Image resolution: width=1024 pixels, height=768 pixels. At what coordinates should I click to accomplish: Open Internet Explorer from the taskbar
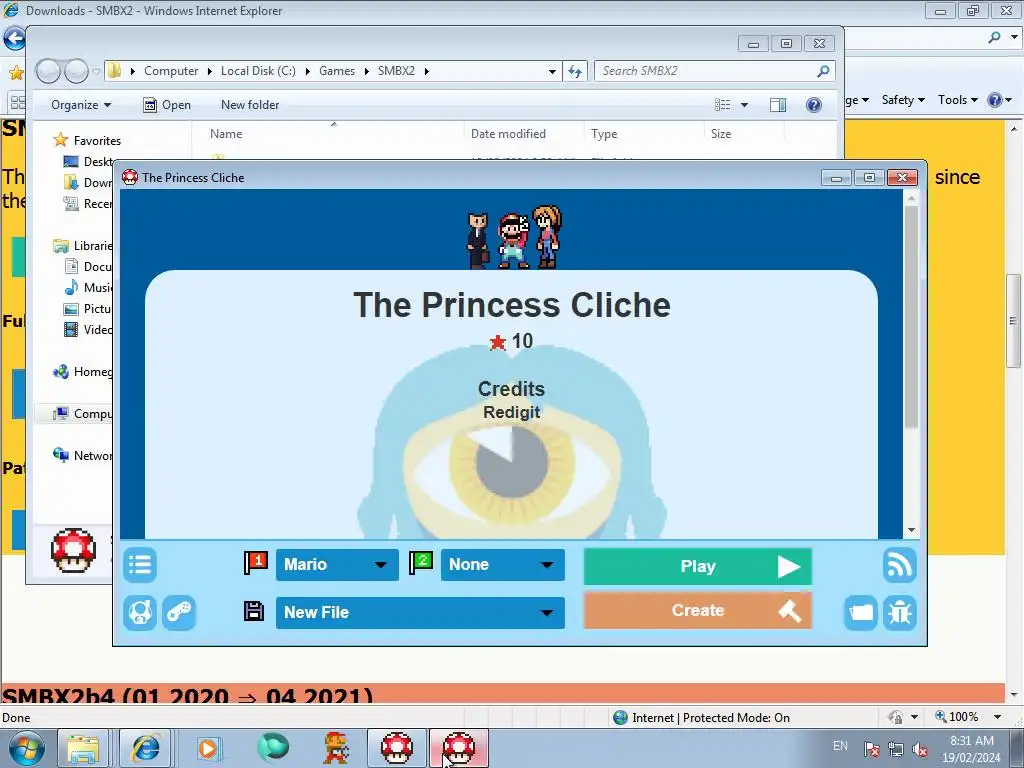pos(146,748)
